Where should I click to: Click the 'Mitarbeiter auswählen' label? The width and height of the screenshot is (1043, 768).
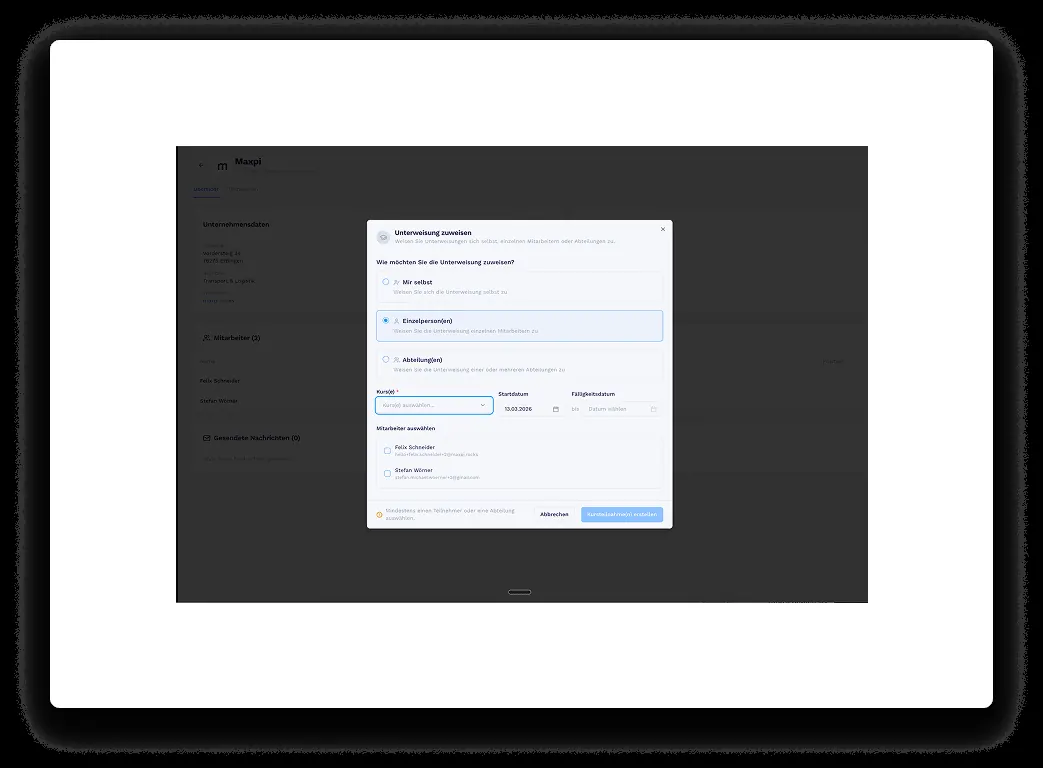(406, 428)
